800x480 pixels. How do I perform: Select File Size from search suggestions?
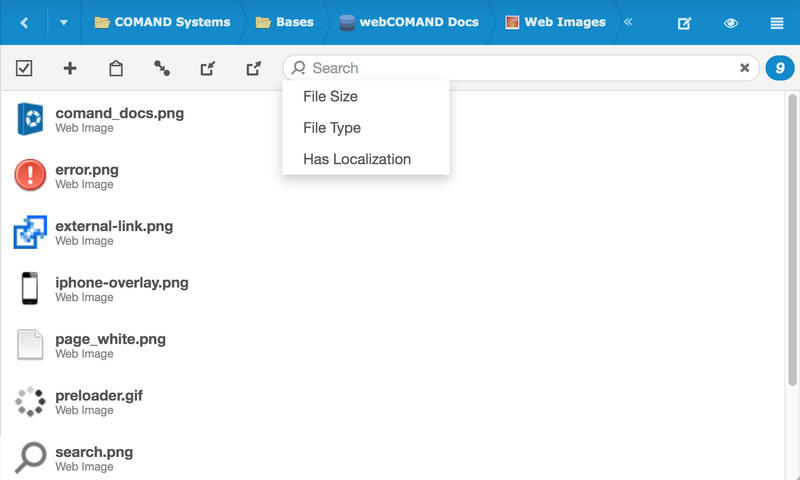[330, 97]
